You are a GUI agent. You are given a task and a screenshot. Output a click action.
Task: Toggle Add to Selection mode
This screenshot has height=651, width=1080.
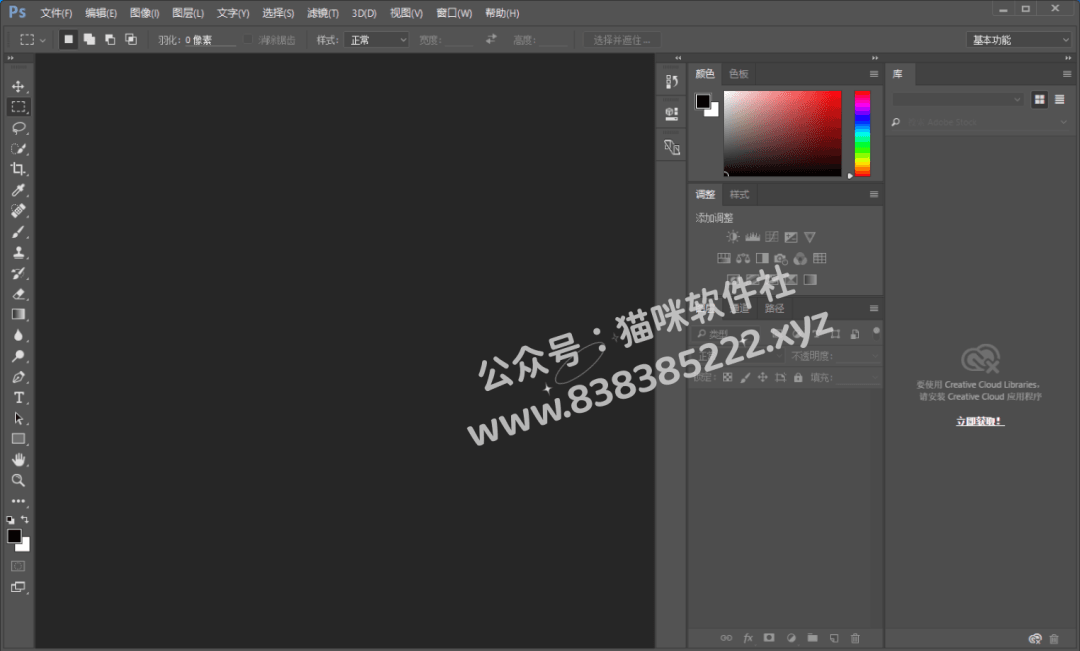pyautogui.click(x=89, y=39)
